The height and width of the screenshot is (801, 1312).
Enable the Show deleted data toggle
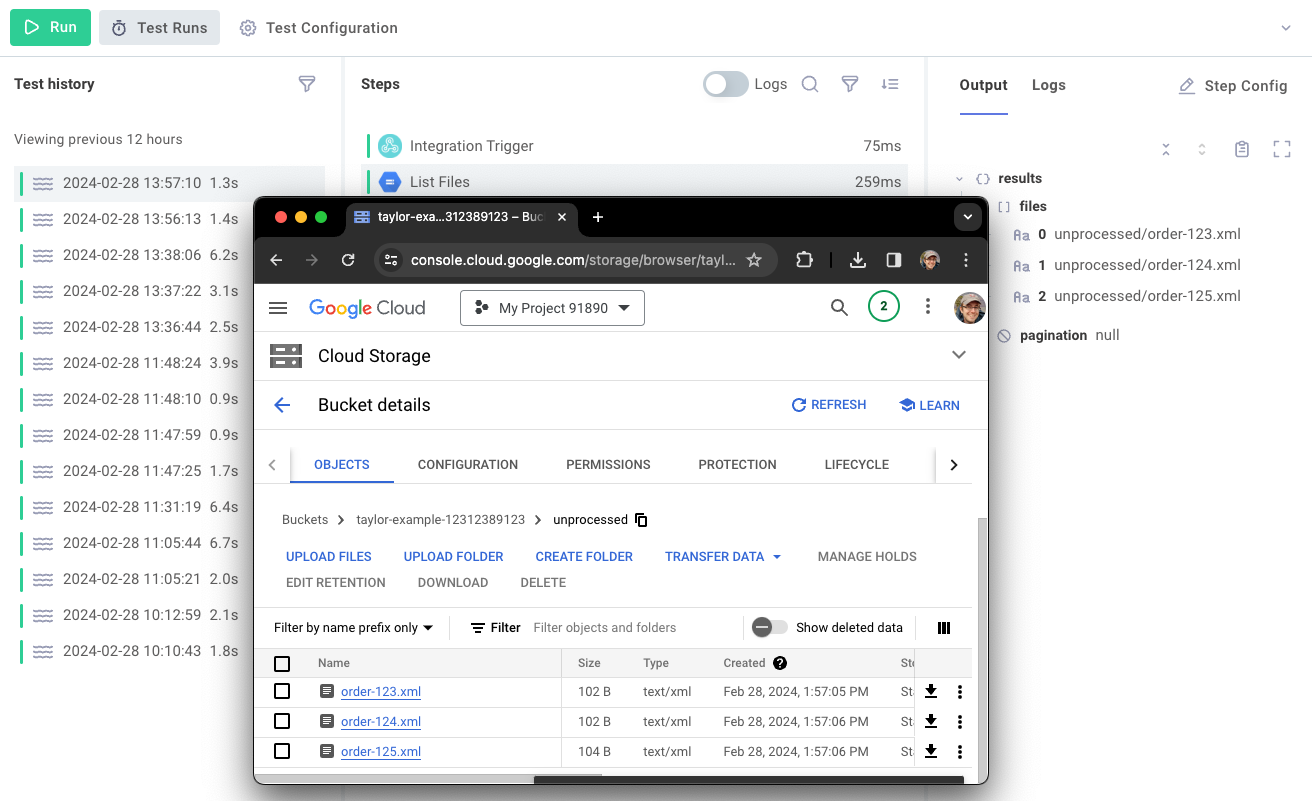pos(769,627)
